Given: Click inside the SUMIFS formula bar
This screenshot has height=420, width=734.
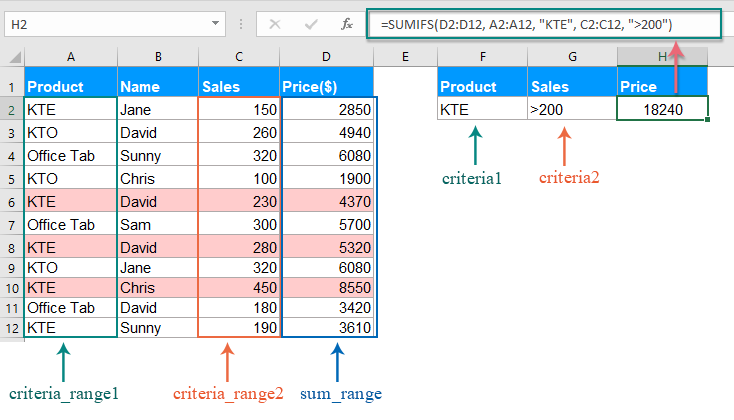Looking at the screenshot, I should click(543, 24).
